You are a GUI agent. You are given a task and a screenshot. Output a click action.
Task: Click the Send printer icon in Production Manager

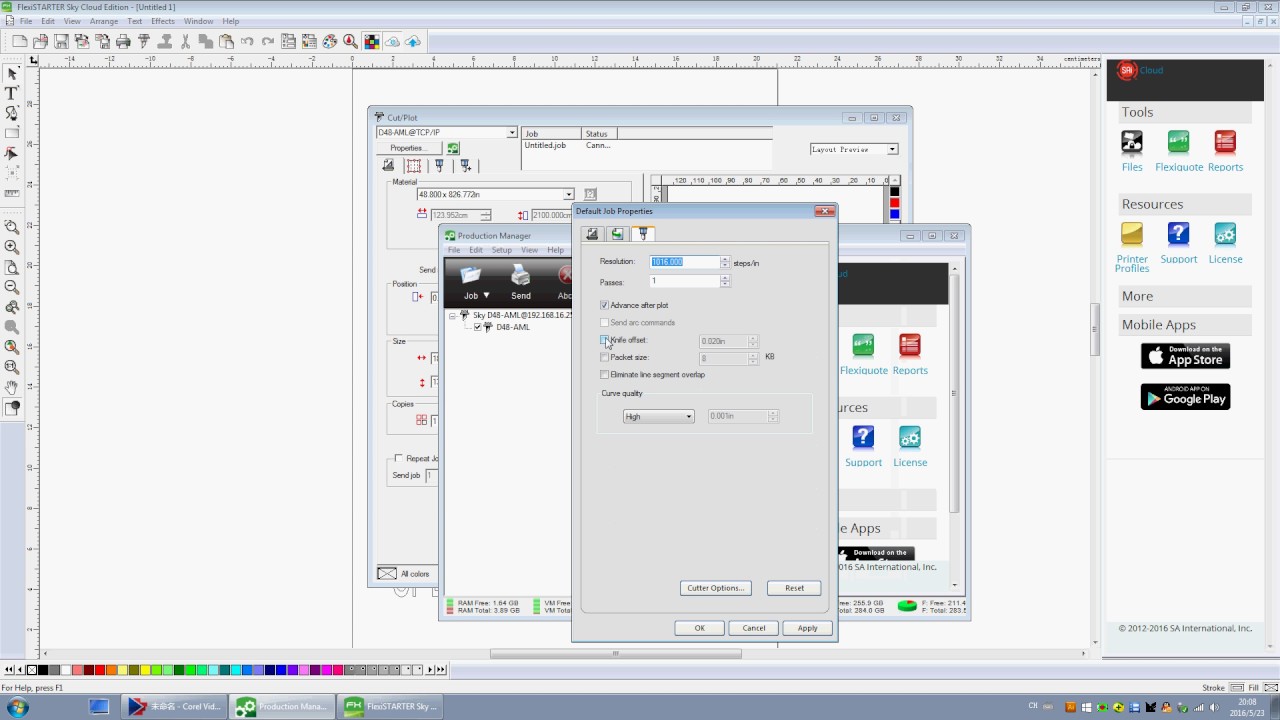520,275
